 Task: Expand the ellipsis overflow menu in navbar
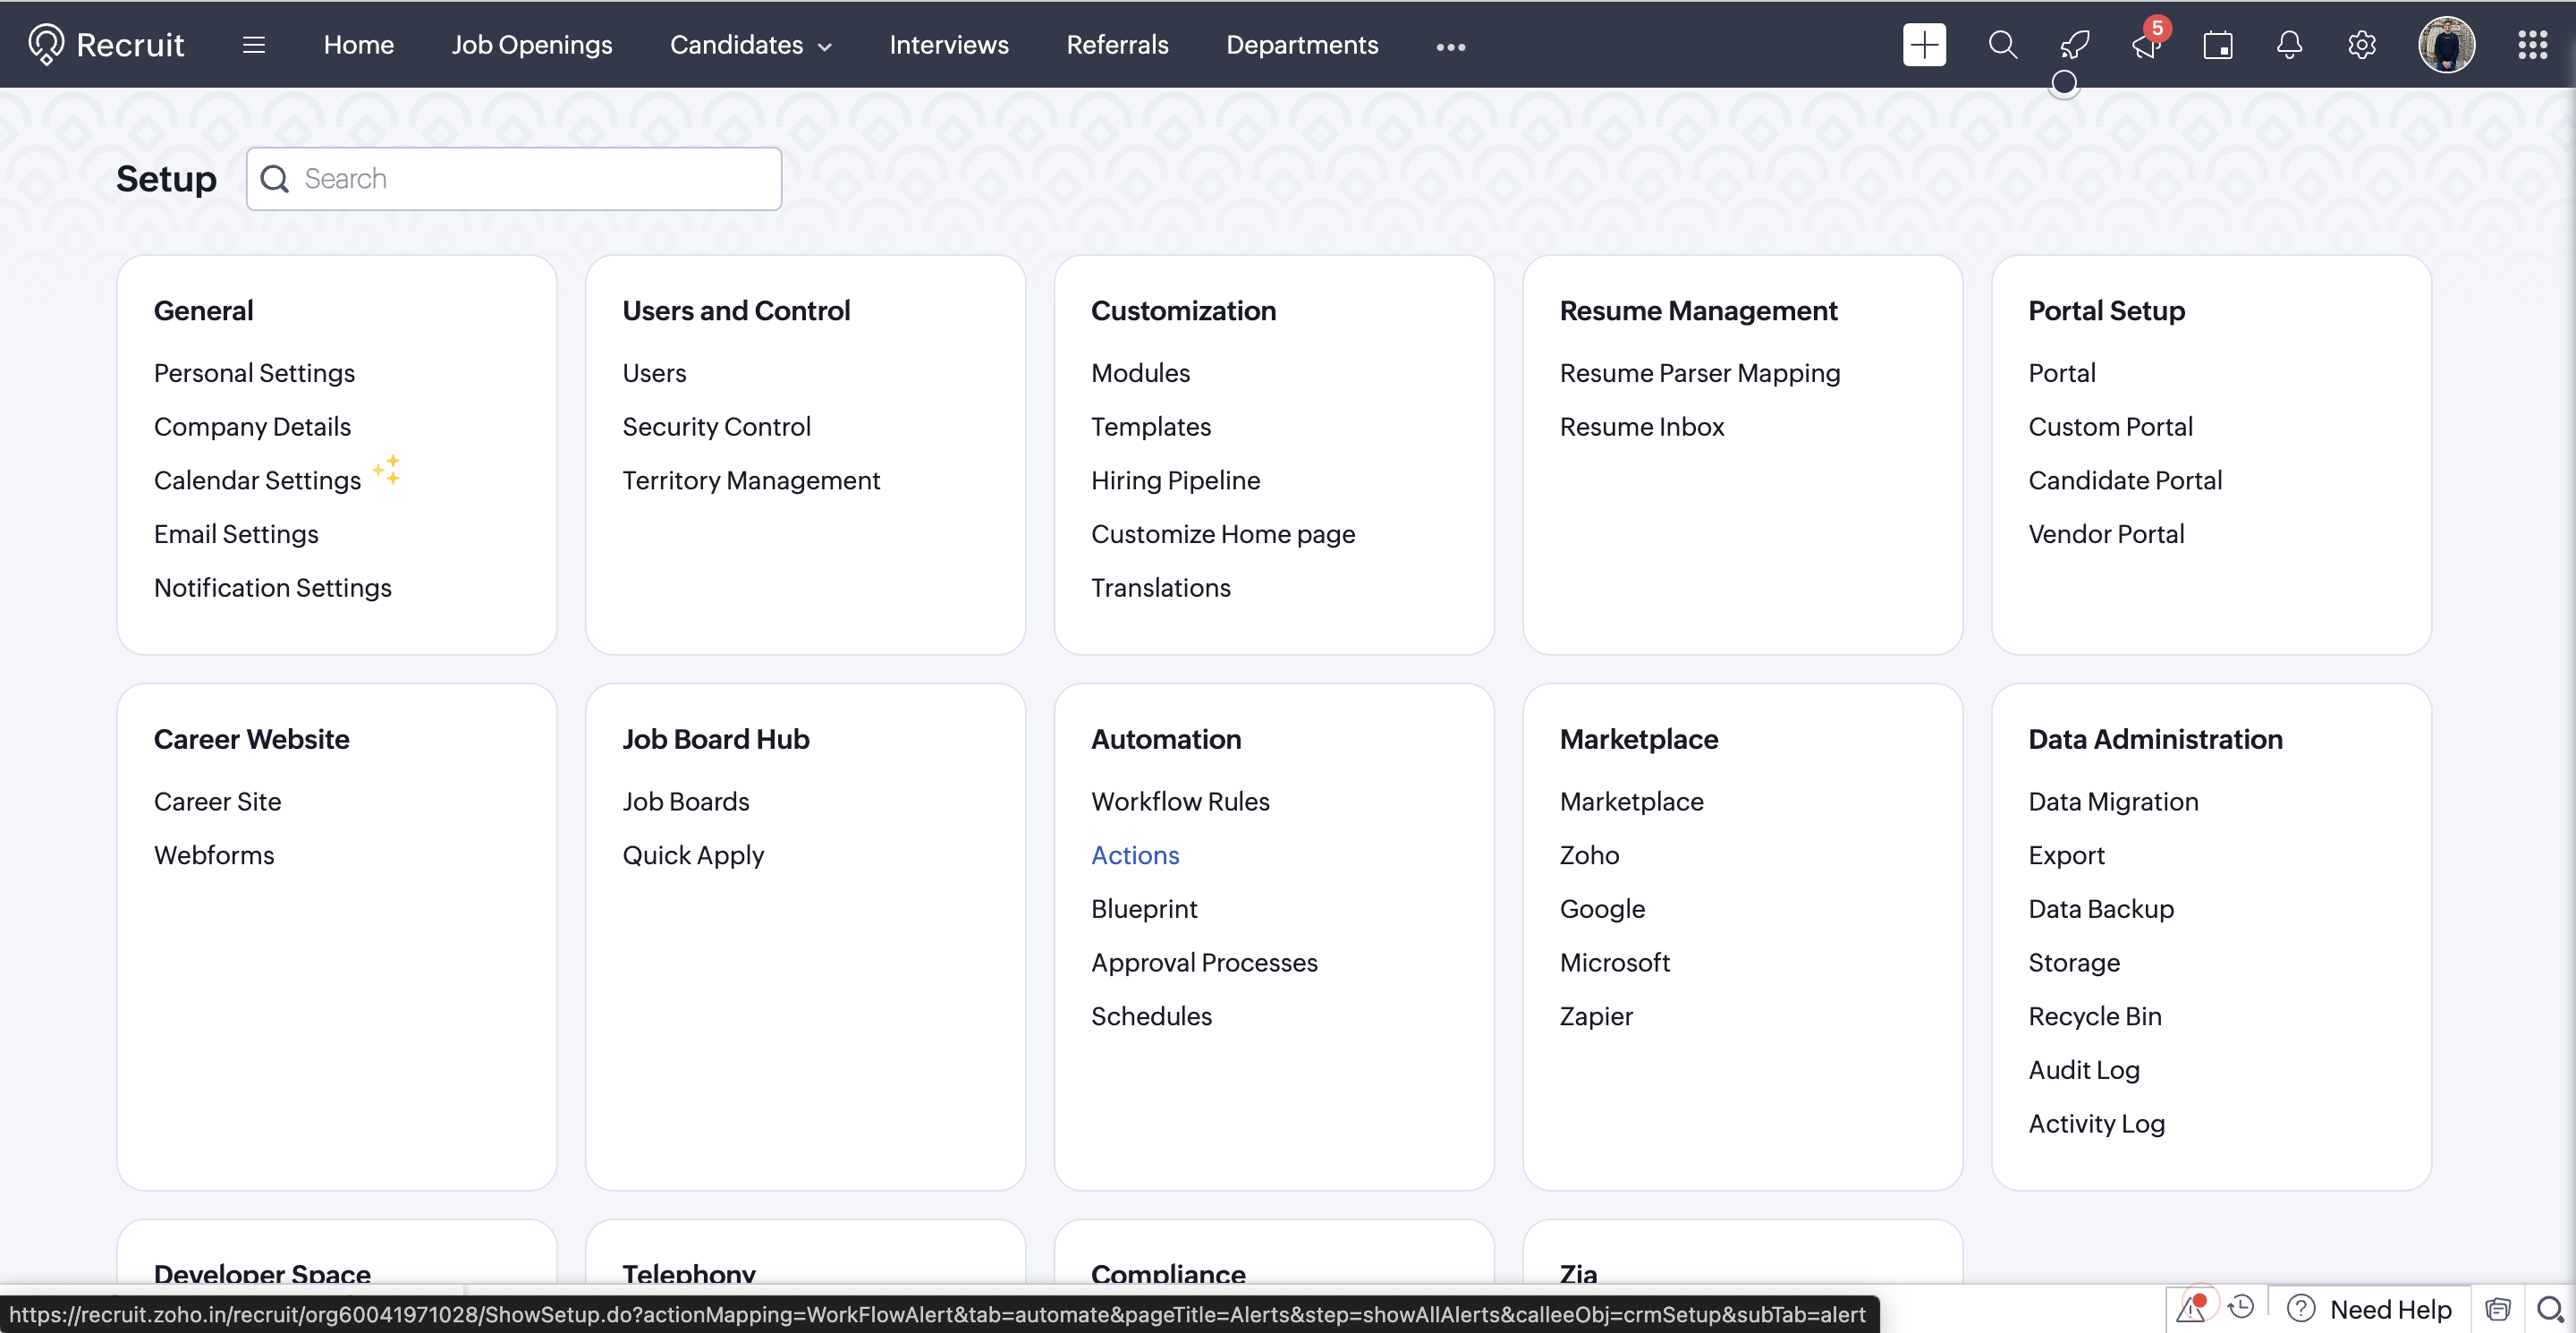pos(1450,47)
